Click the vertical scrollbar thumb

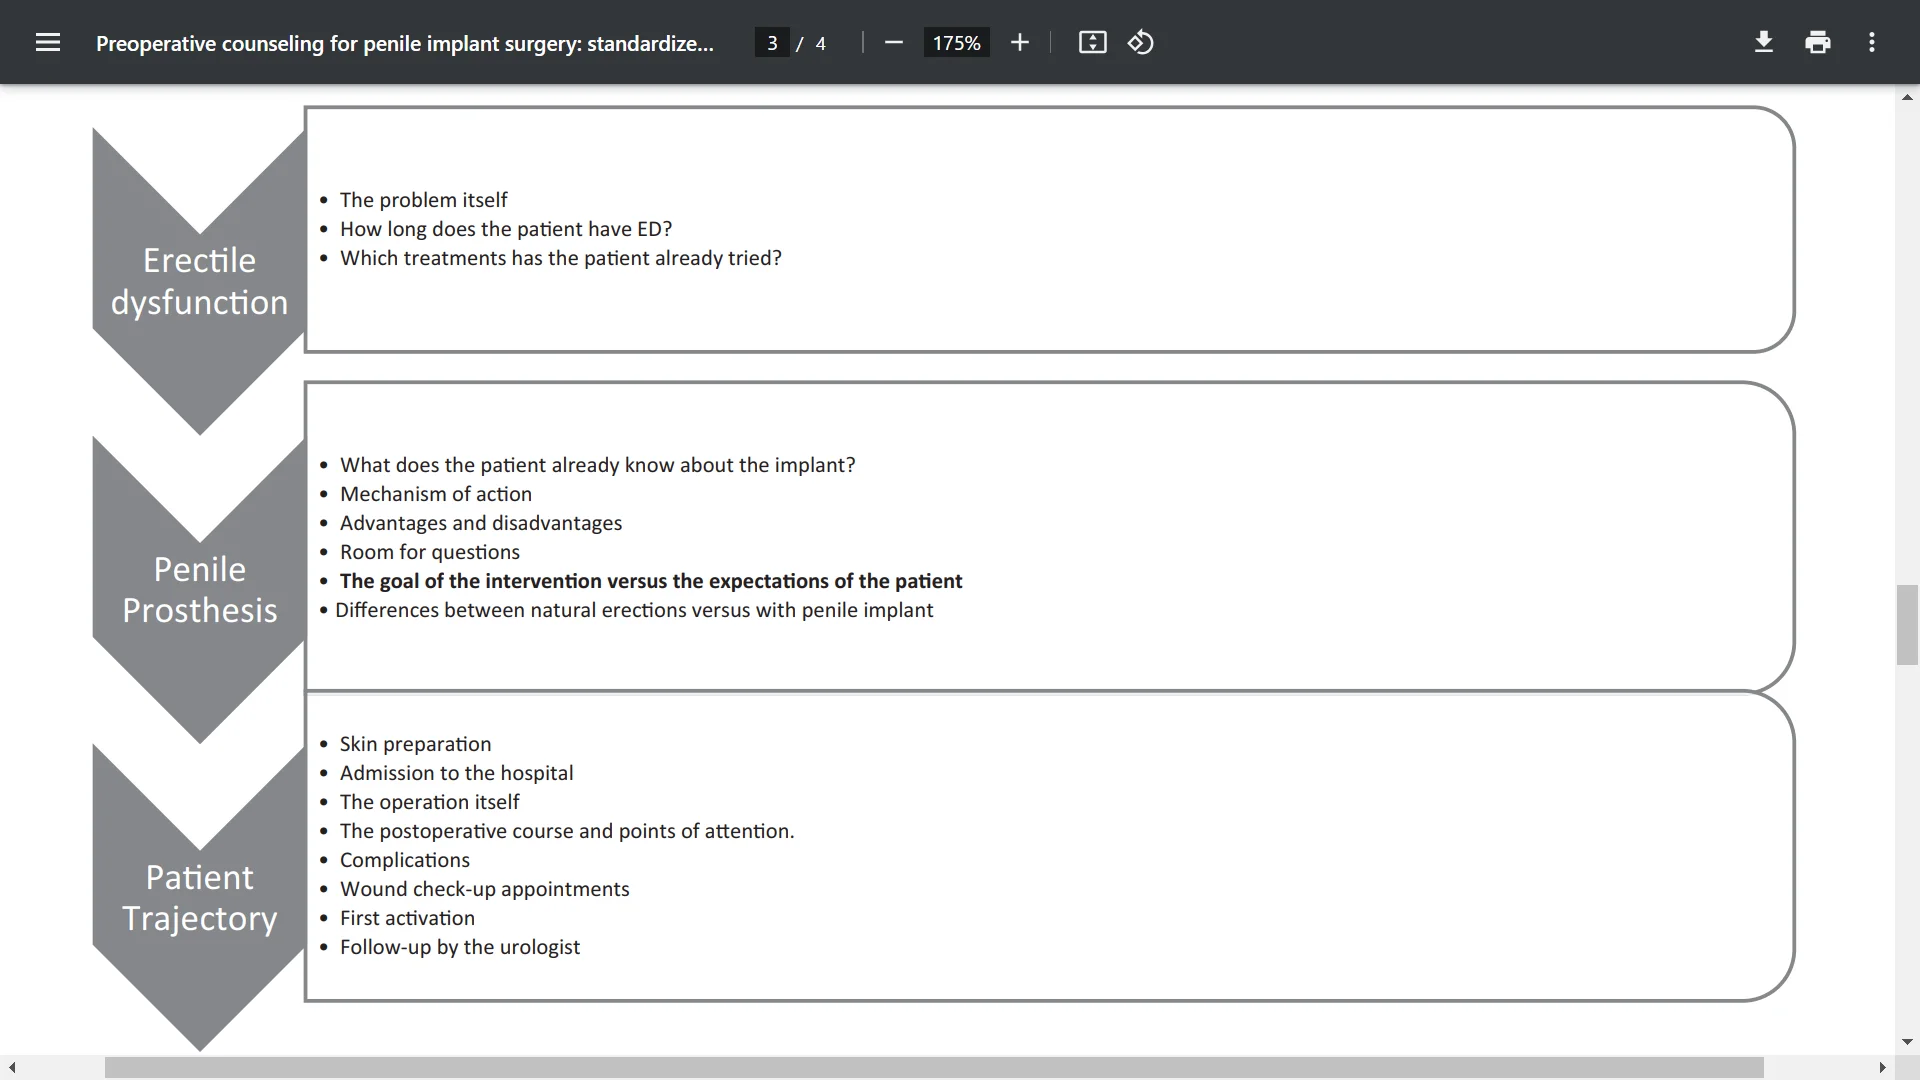1907,625
